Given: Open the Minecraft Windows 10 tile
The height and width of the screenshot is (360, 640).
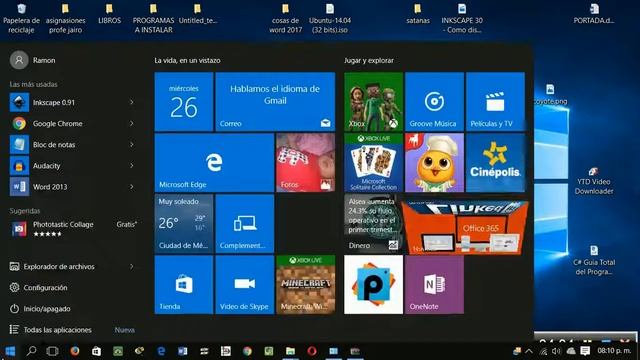Looking at the screenshot, I should coord(306,284).
